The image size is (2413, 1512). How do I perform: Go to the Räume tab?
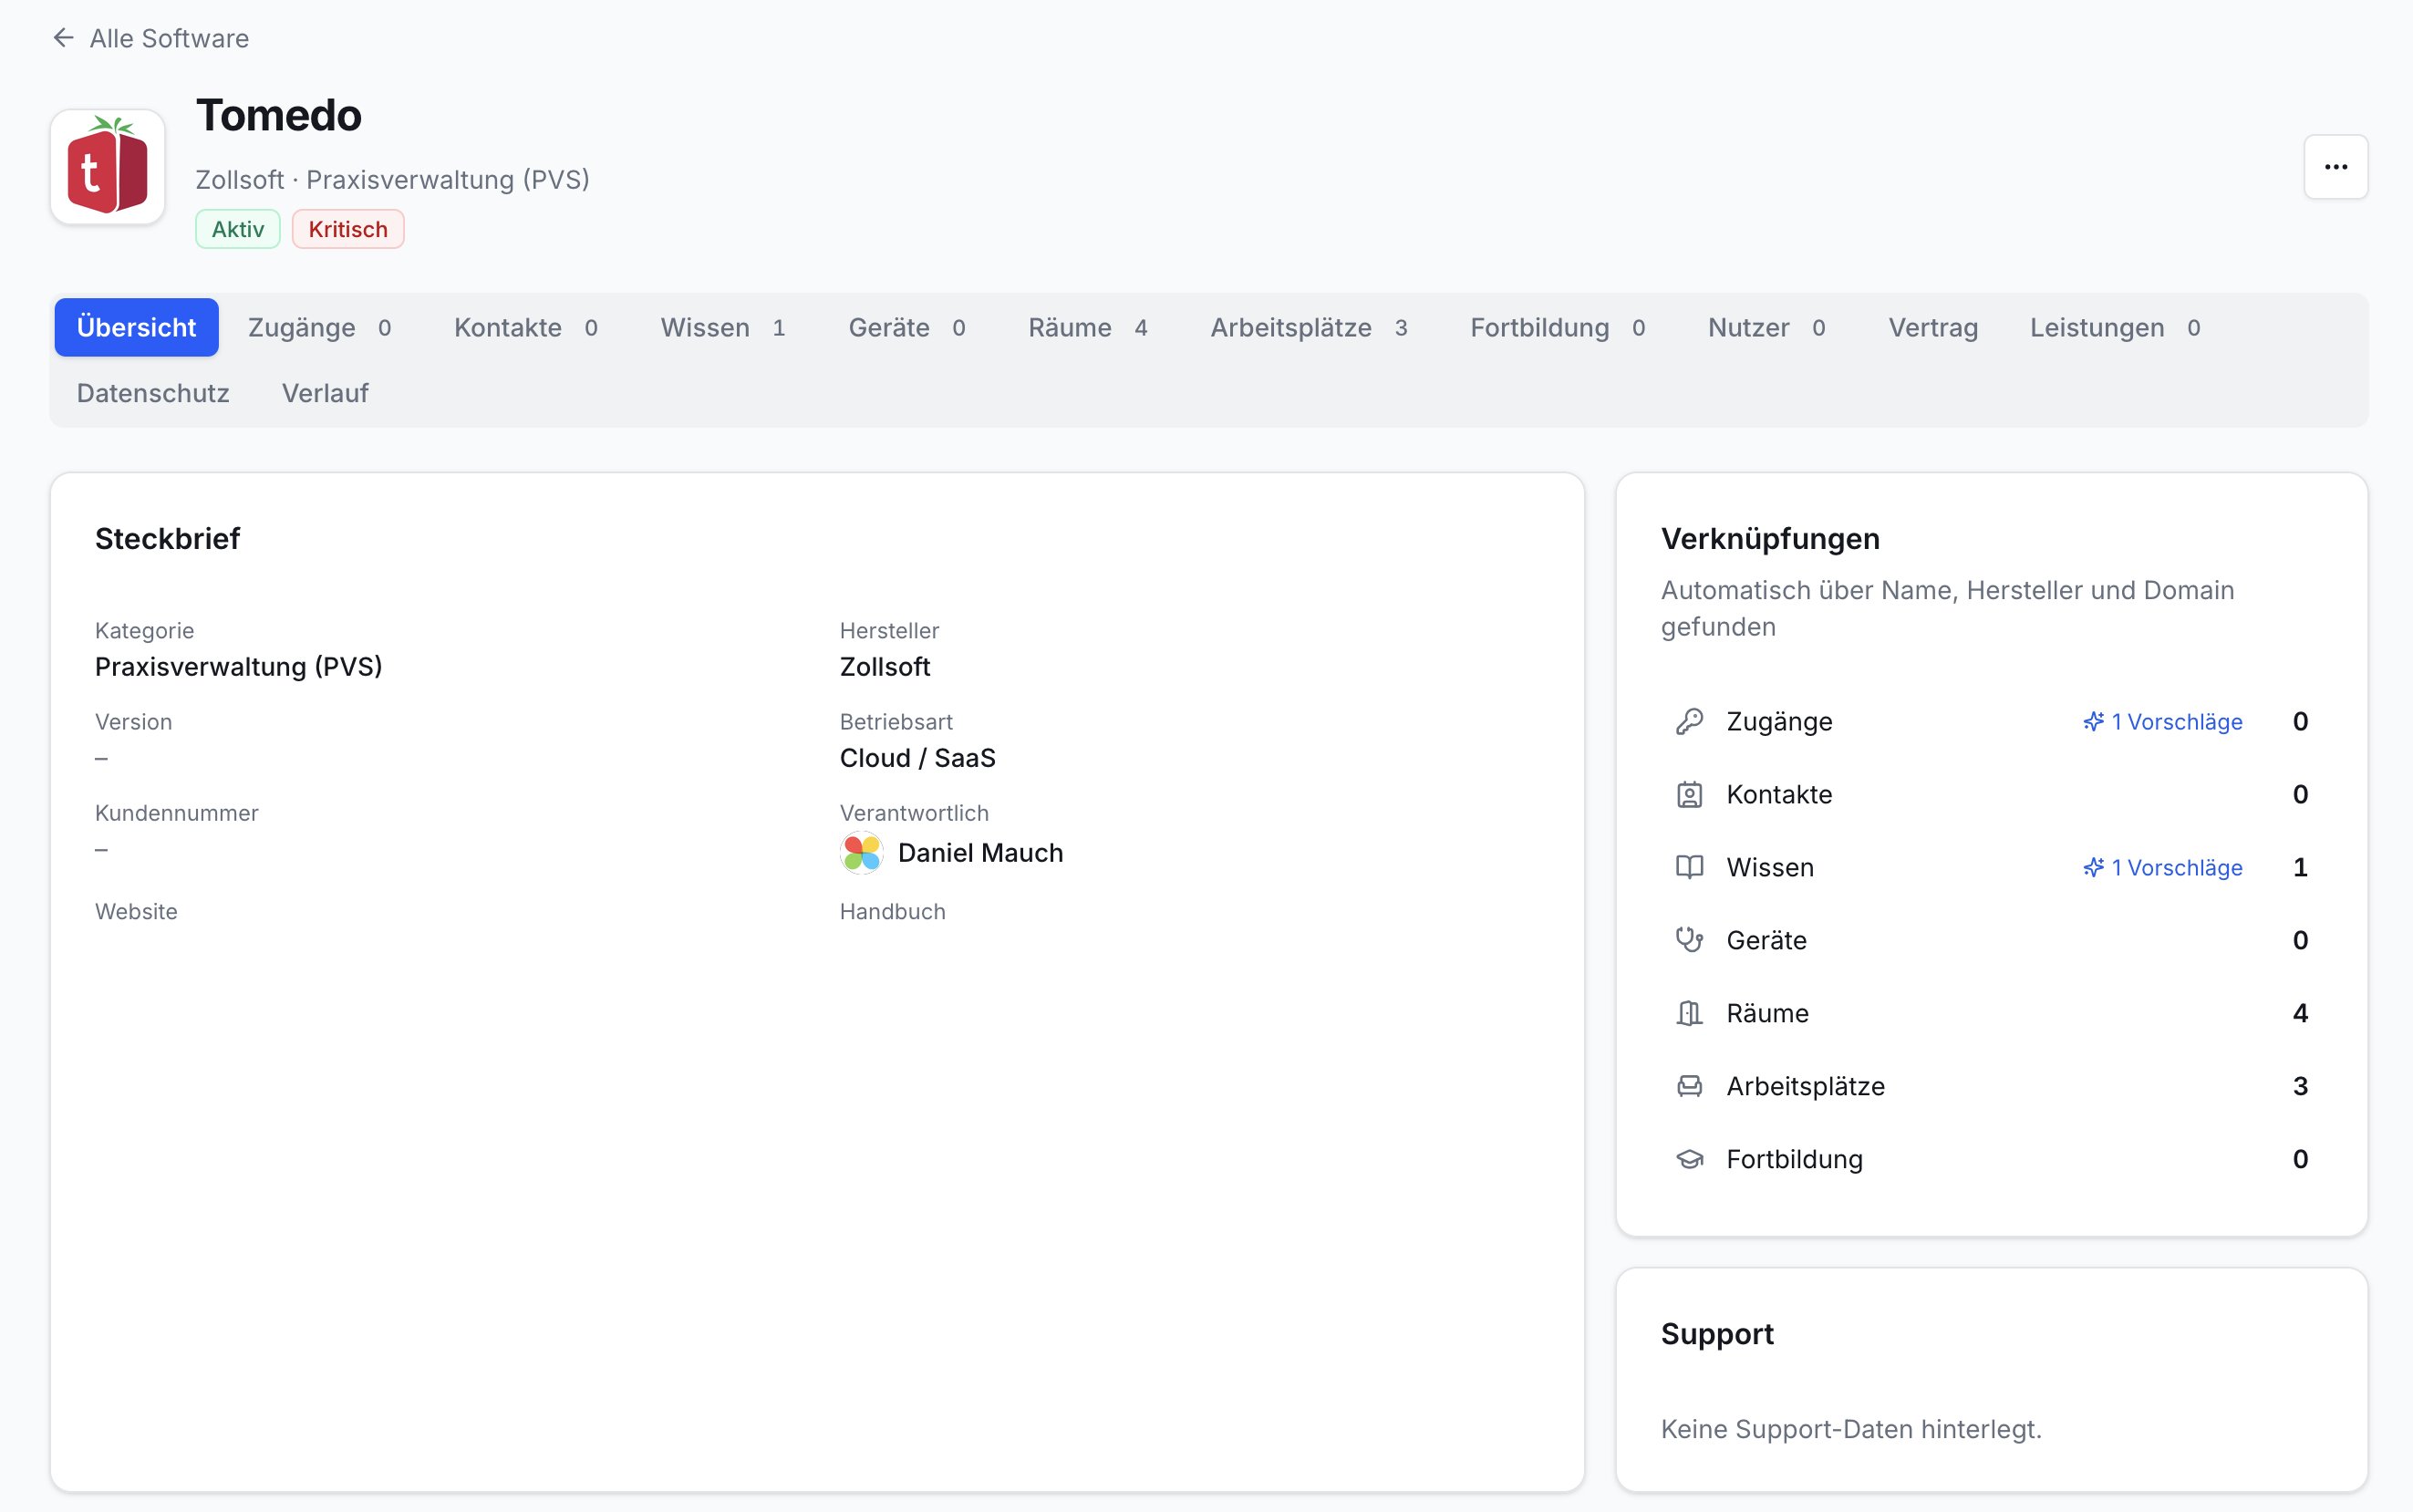[x=1088, y=327]
